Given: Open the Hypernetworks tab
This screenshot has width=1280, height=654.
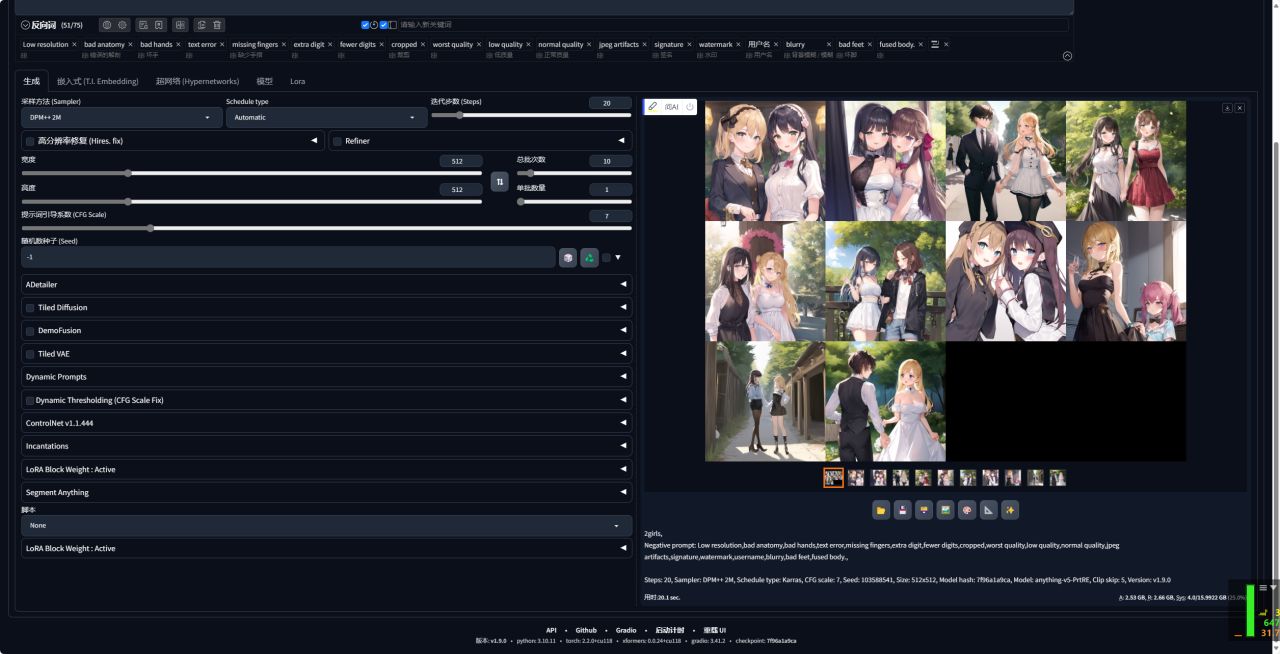Looking at the screenshot, I should click(197, 81).
